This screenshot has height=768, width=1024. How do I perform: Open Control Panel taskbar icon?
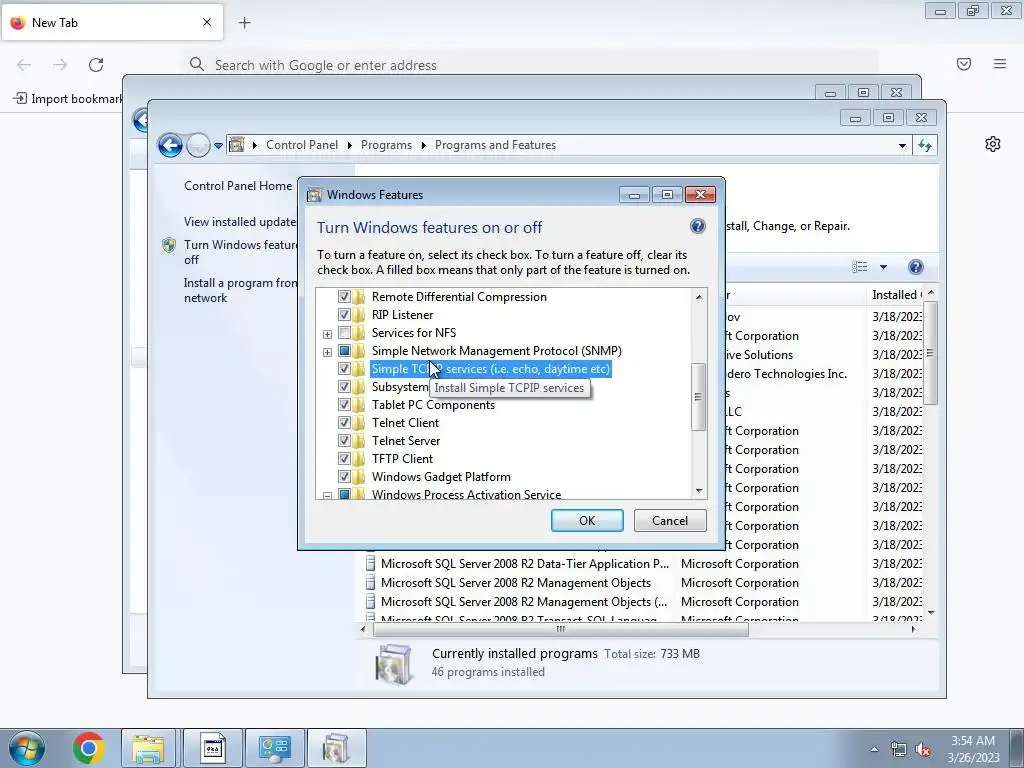(x=274, y=748)
